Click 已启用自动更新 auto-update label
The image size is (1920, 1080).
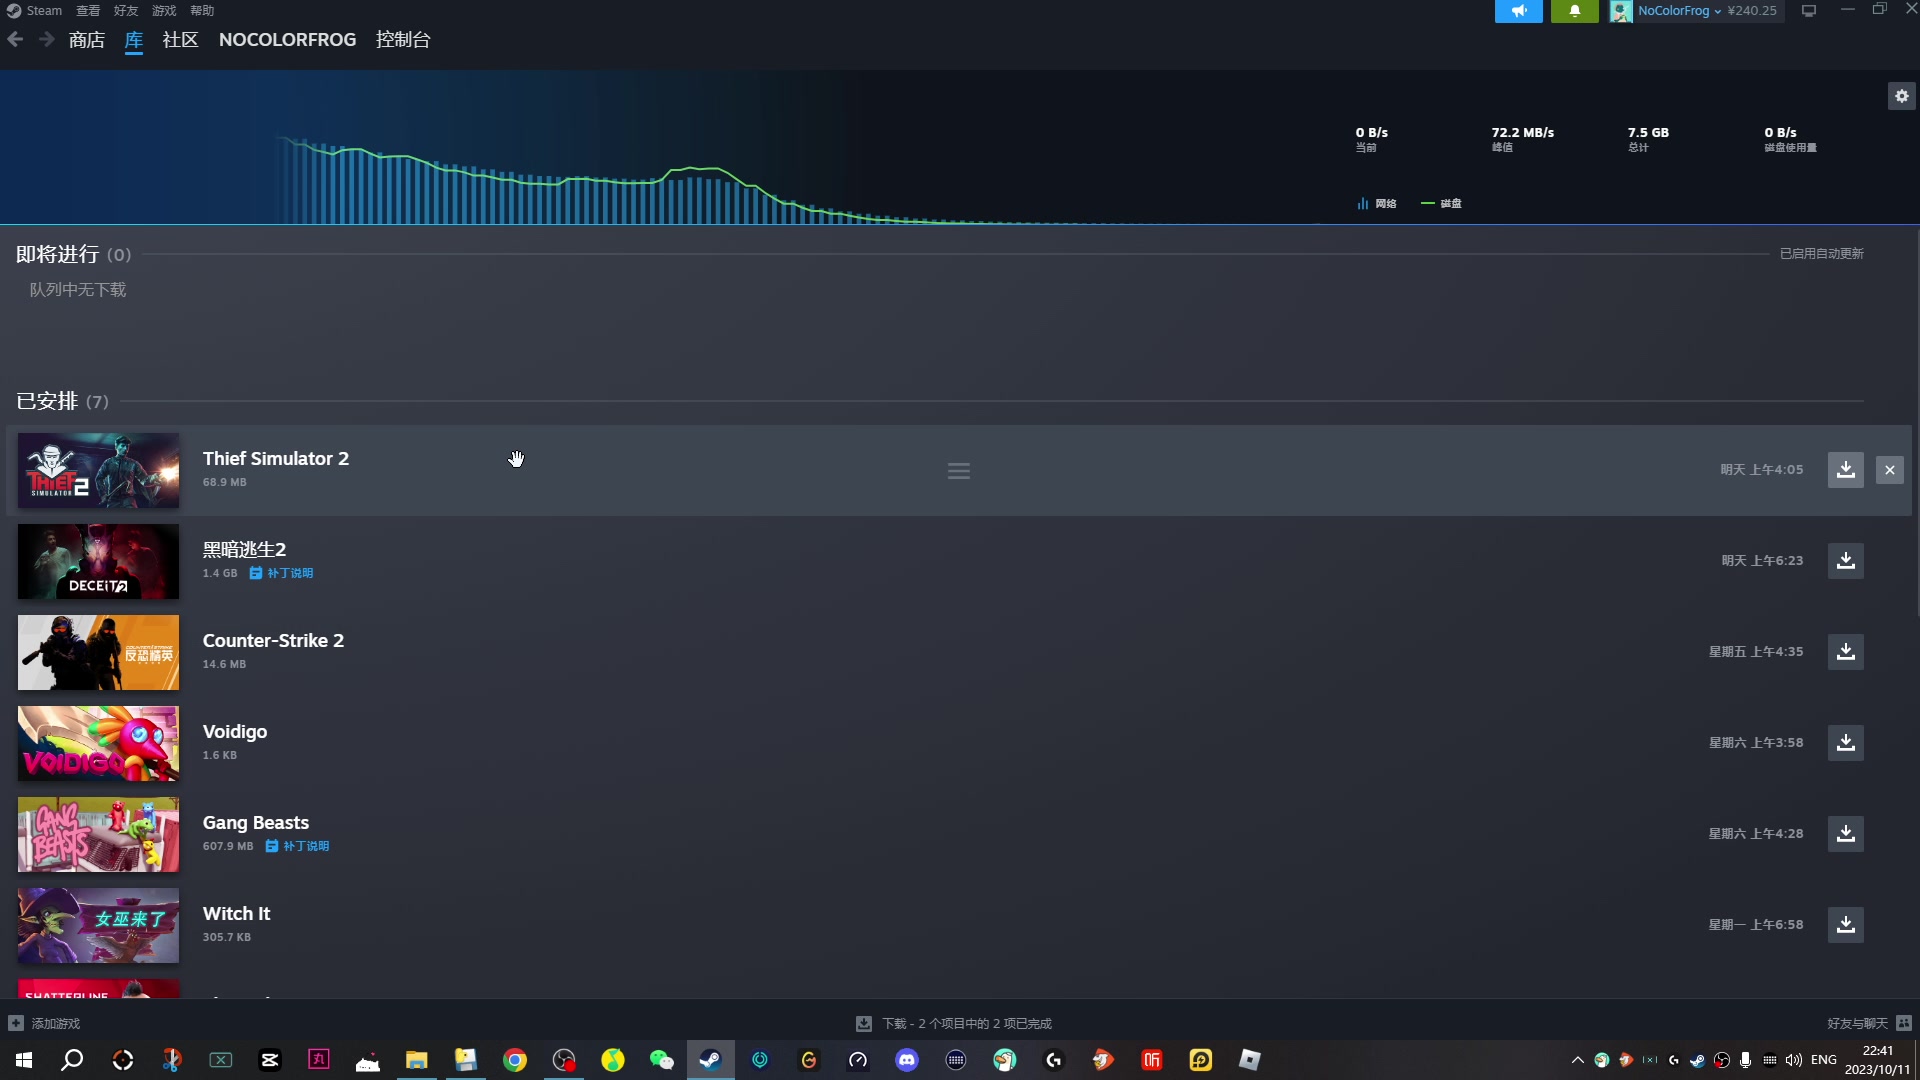[x=1821, y=254]
